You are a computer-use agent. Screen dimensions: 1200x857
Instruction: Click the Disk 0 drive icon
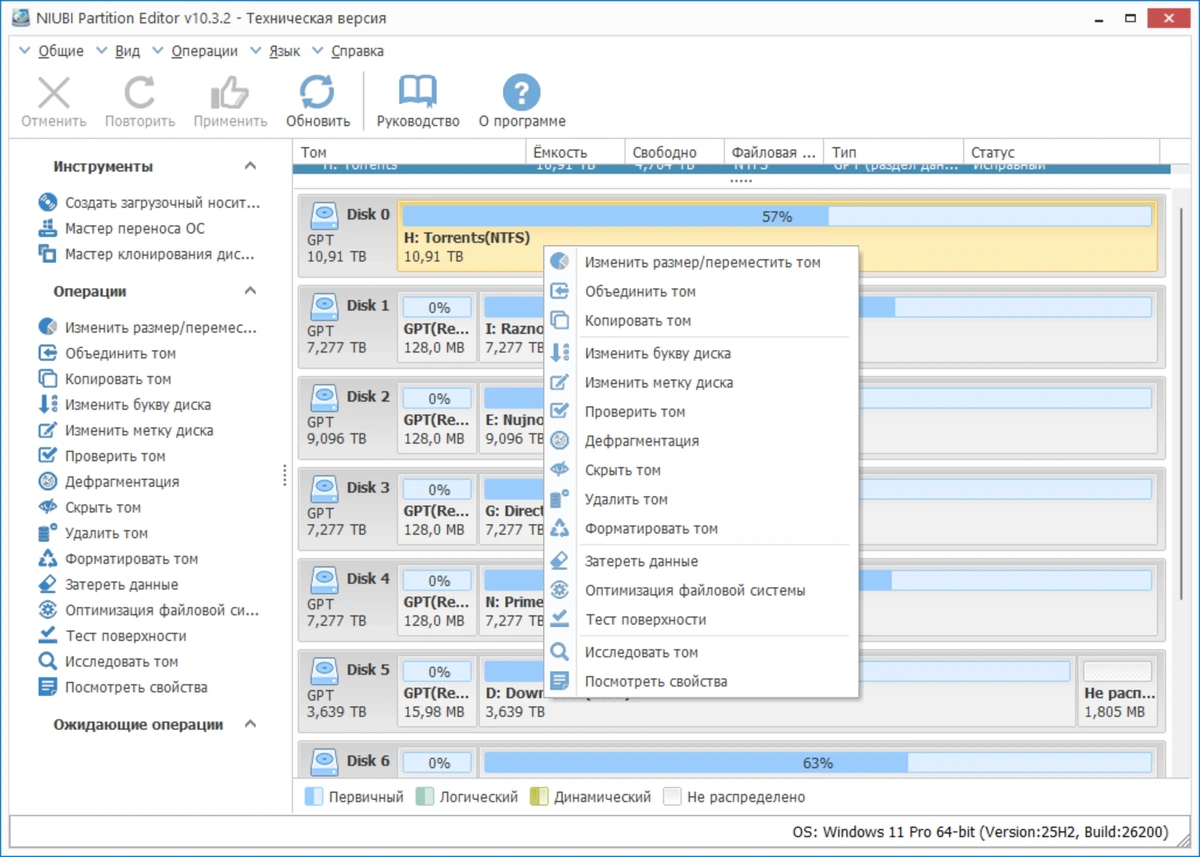323,215
